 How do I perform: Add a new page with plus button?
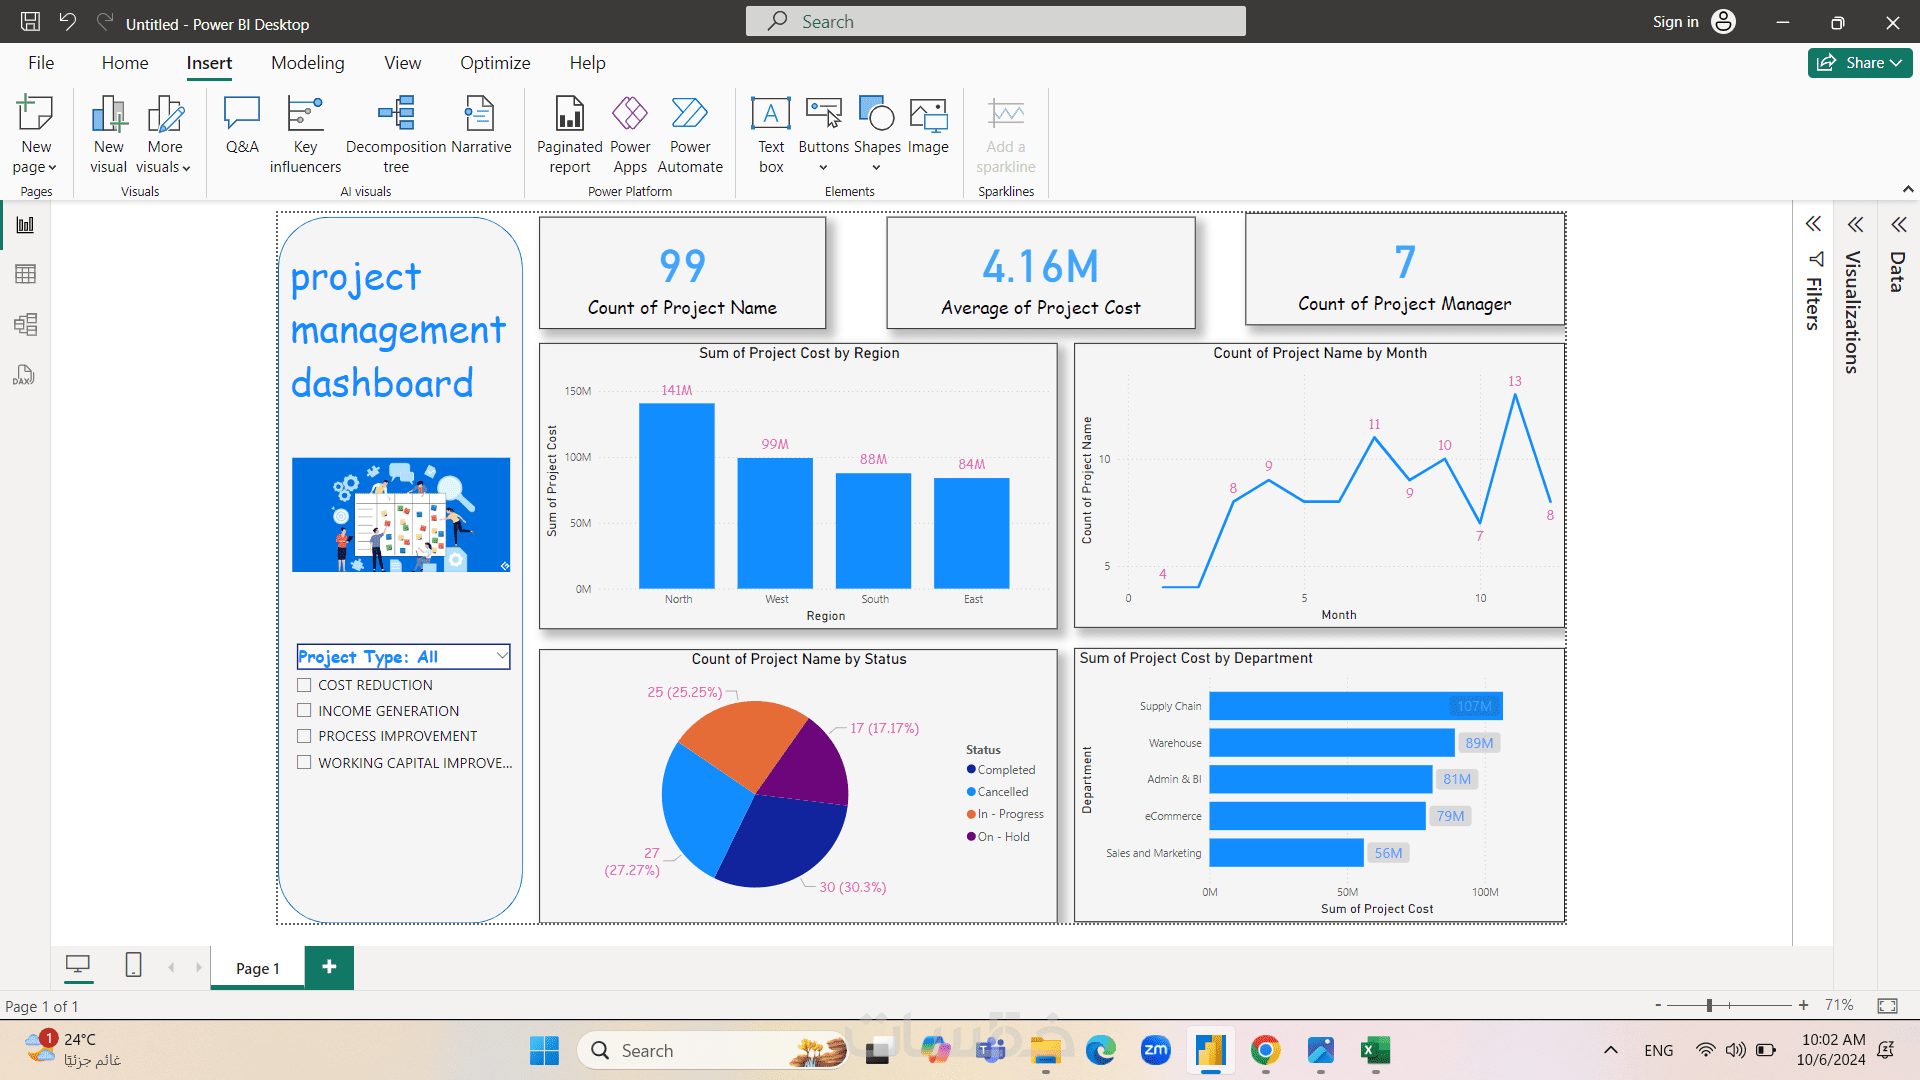click(329, 967)
